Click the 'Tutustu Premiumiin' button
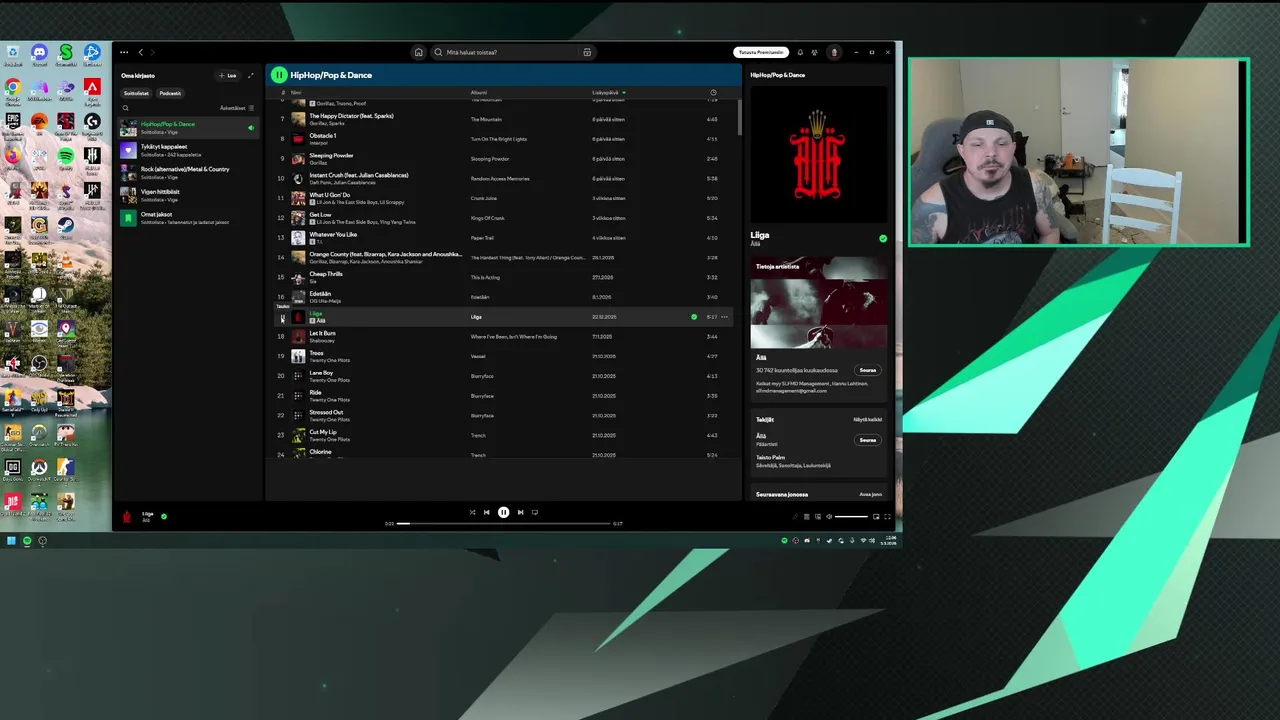This screenshot has width=1280, height=720. point(761,52)
